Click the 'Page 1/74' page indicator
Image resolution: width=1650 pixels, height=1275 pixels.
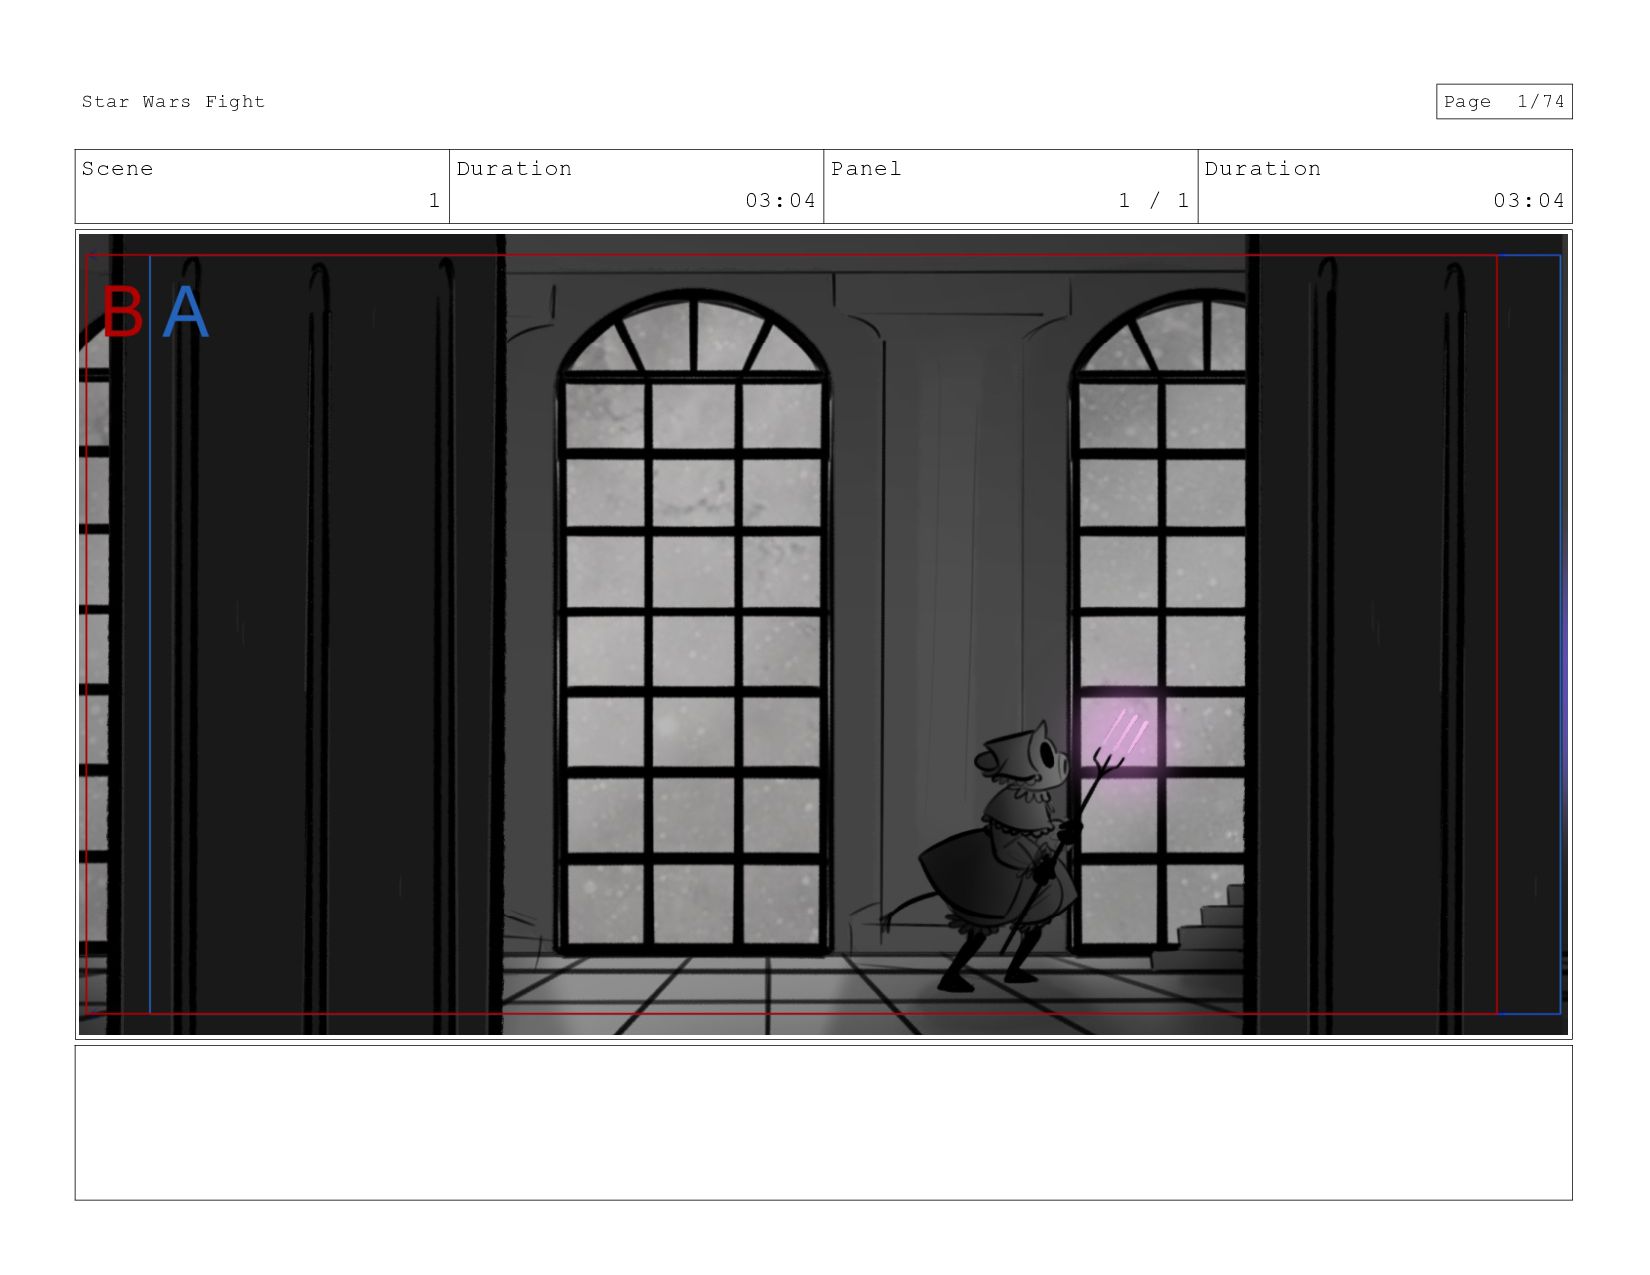point(1504,102)
